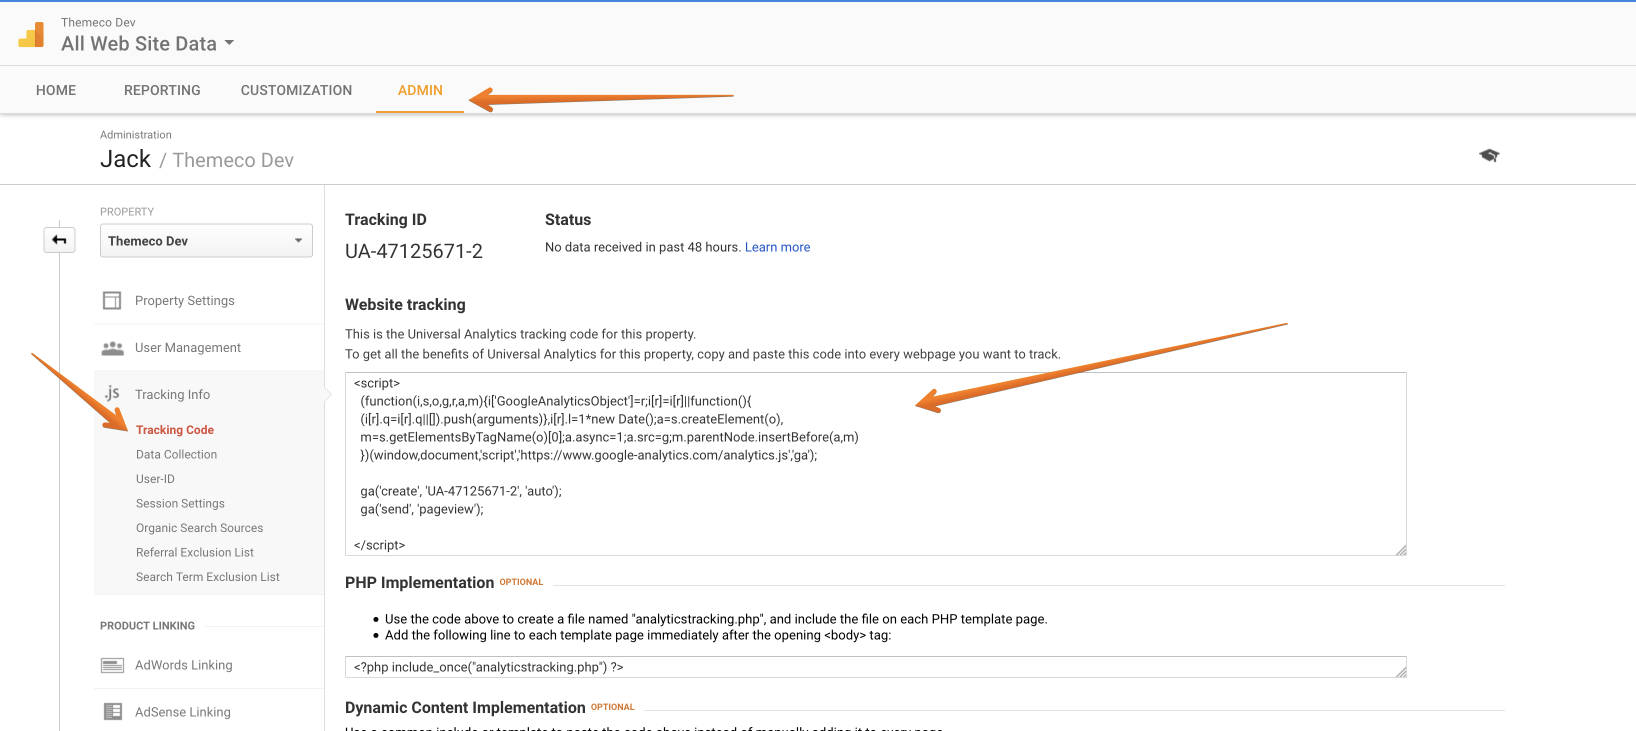Open Organic Search Sources
Screen dimensions: 1636x731
coord(199,528)
